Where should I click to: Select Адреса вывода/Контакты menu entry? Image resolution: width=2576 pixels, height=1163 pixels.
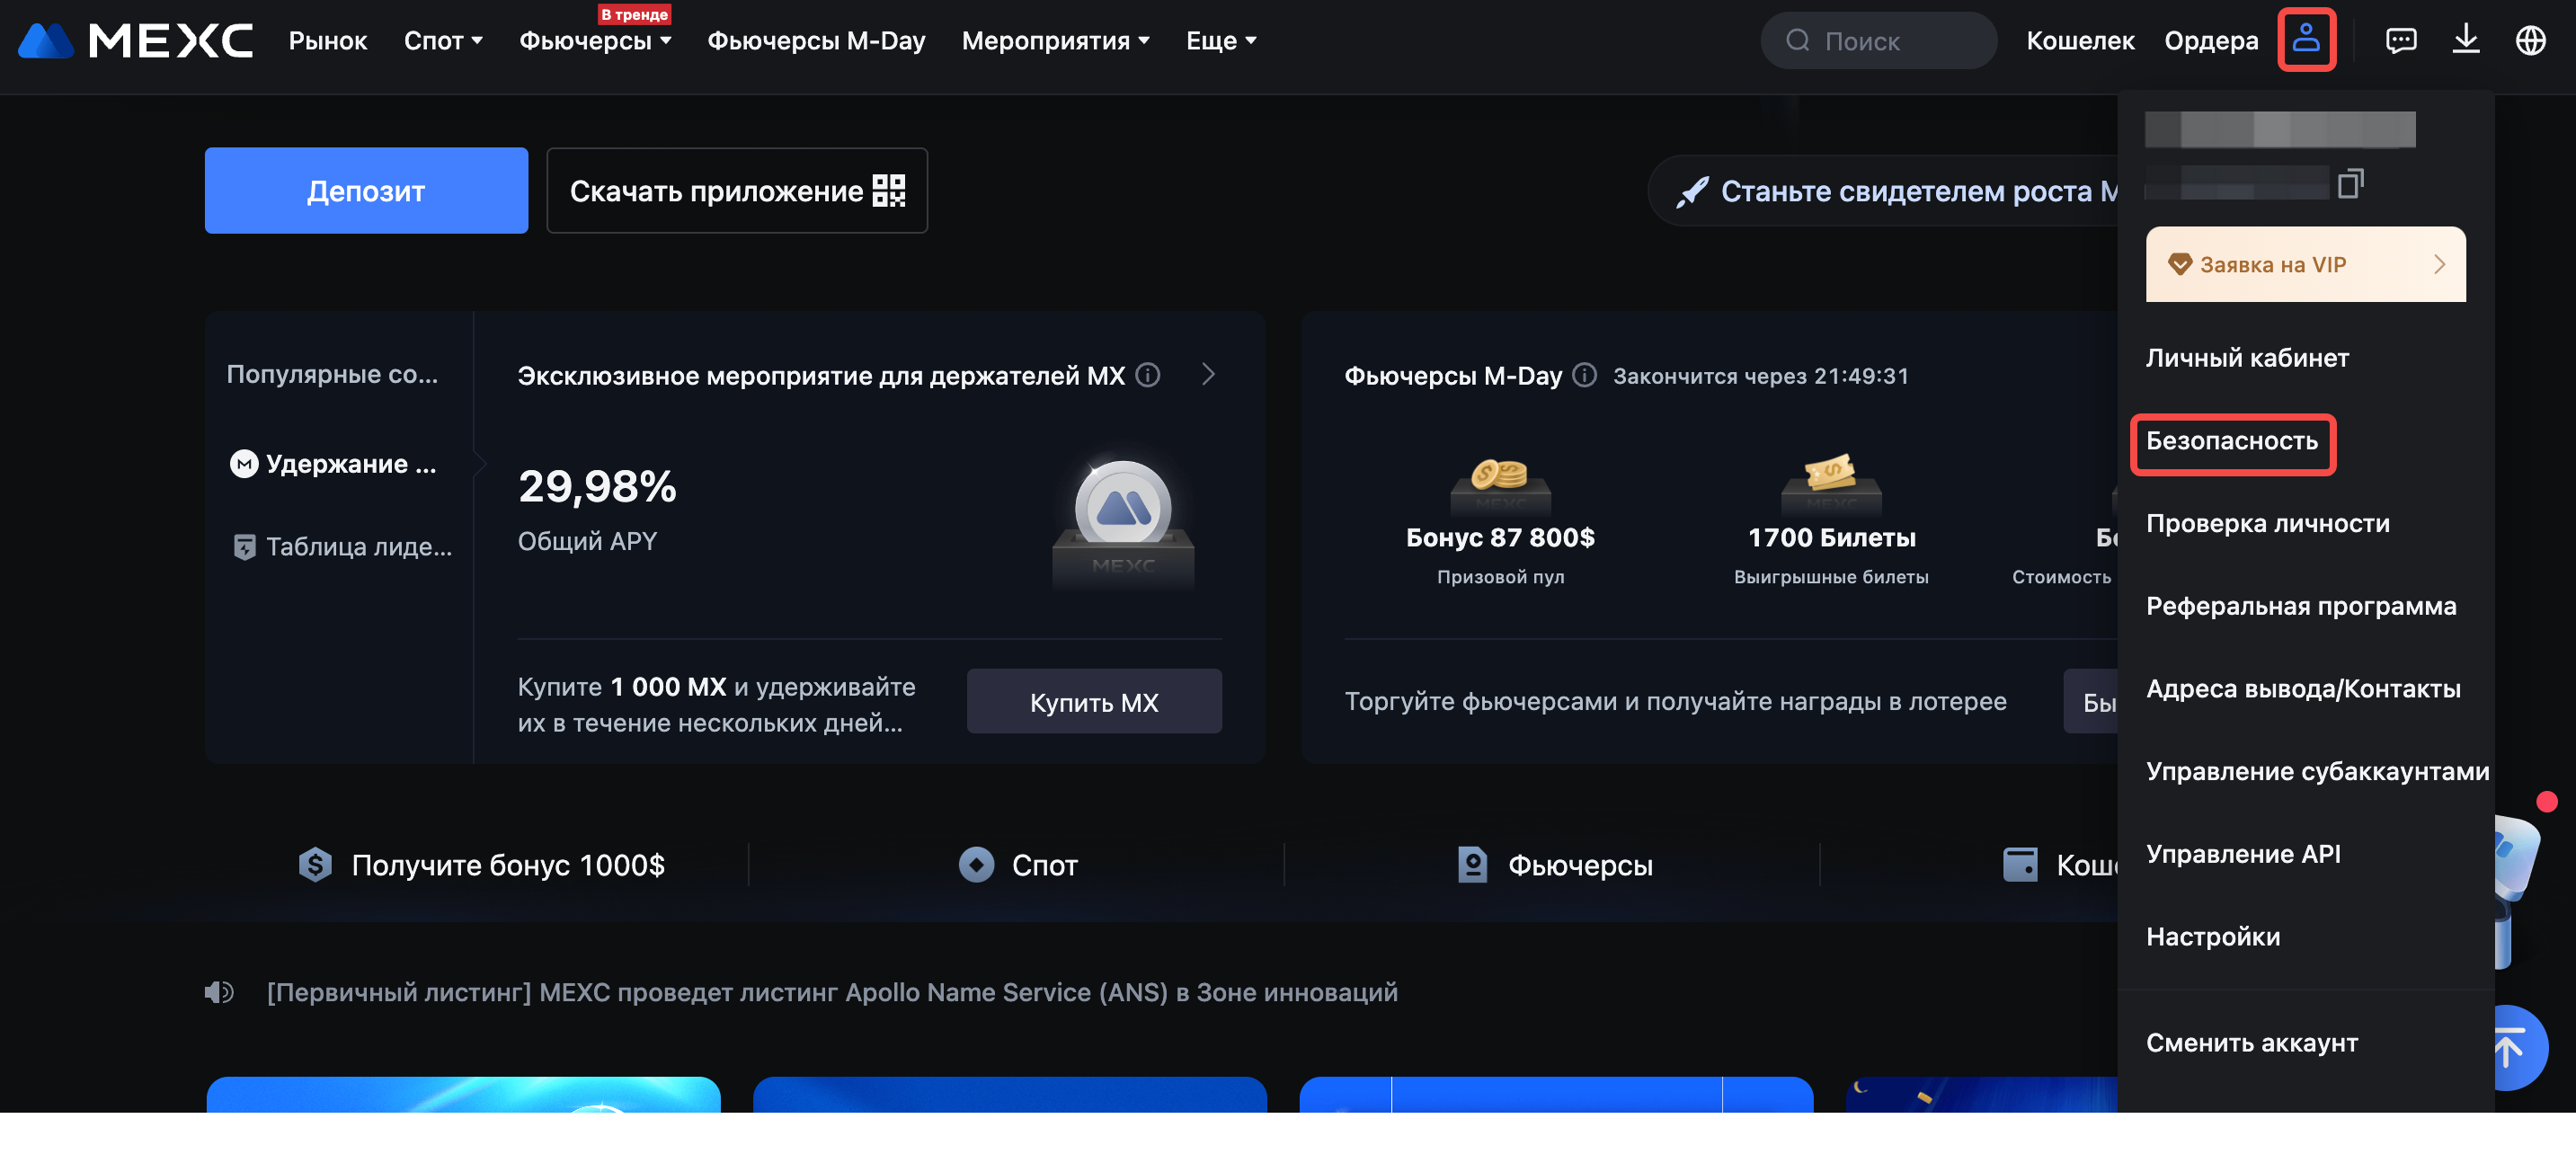(x=2303, y=689)
